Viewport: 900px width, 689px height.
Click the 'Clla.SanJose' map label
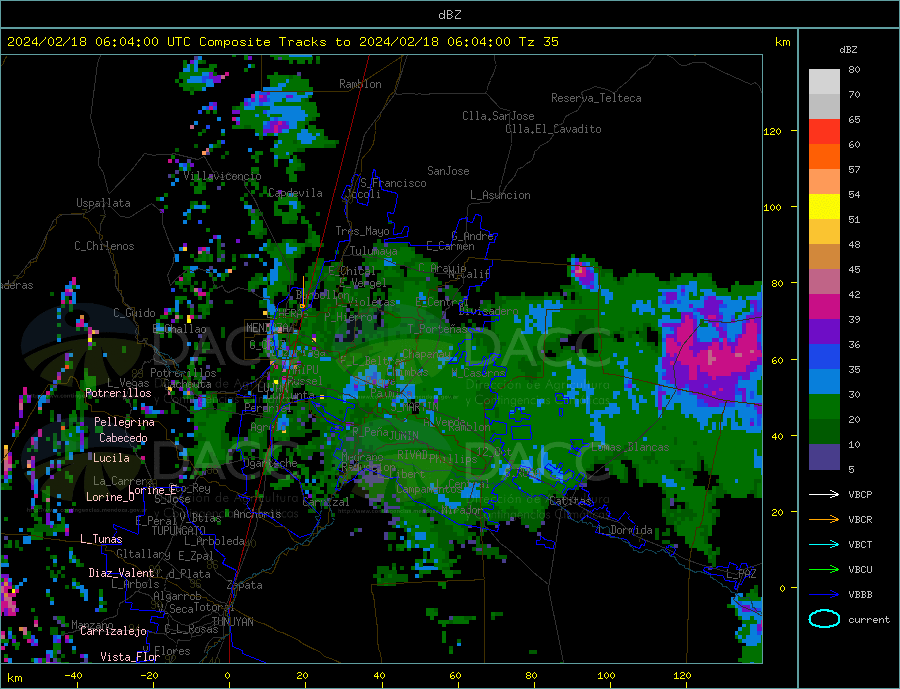tap(498, 116)
